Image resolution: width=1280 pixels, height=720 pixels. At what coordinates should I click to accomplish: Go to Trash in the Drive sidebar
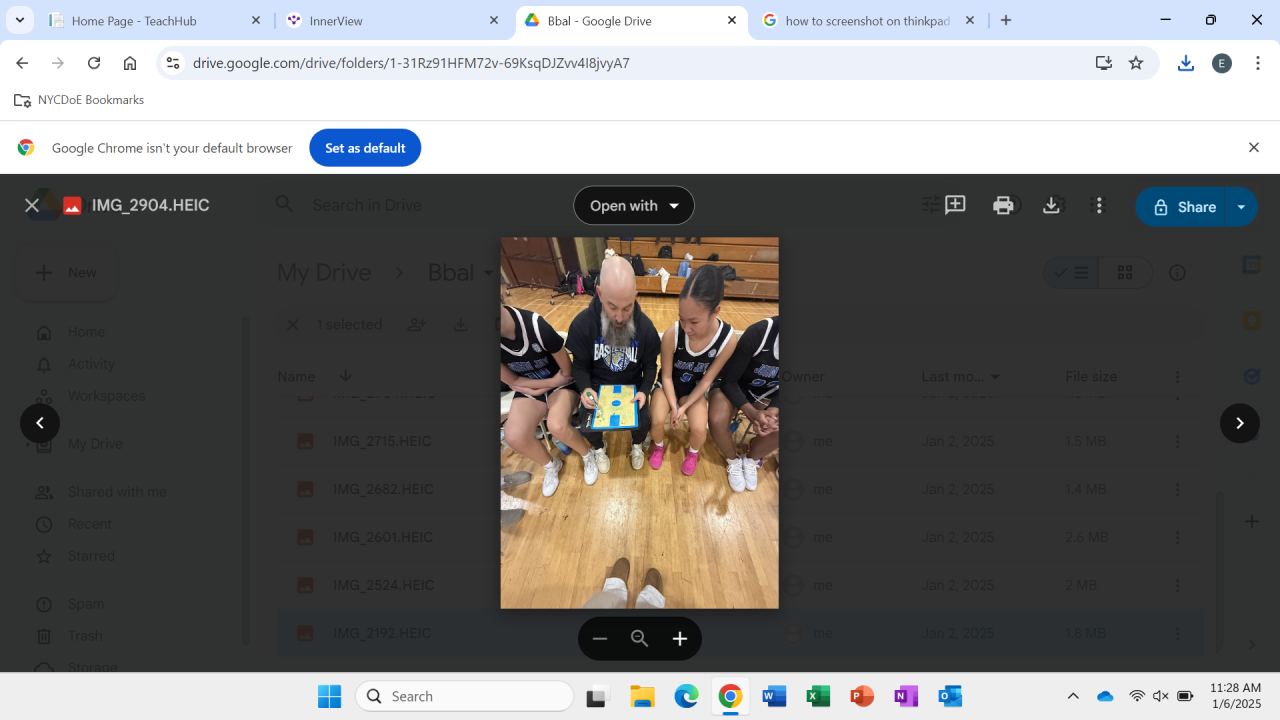[85, 636]
